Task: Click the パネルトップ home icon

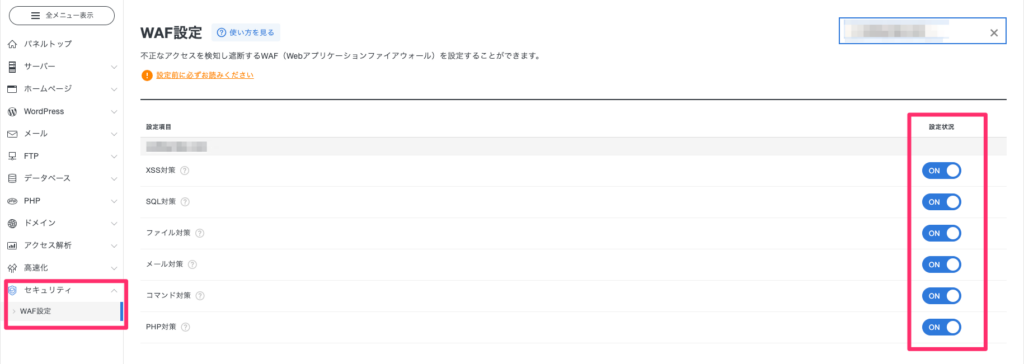Action: [x=12, y=44]
